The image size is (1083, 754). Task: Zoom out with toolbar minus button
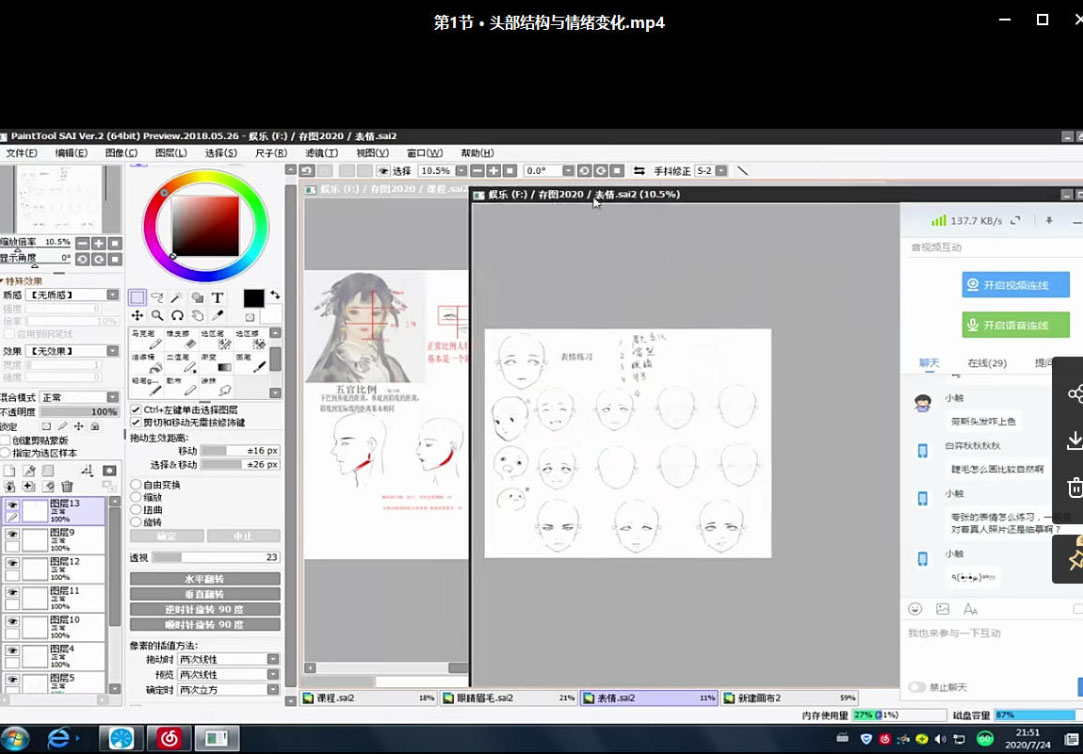[x=477, y=171]
